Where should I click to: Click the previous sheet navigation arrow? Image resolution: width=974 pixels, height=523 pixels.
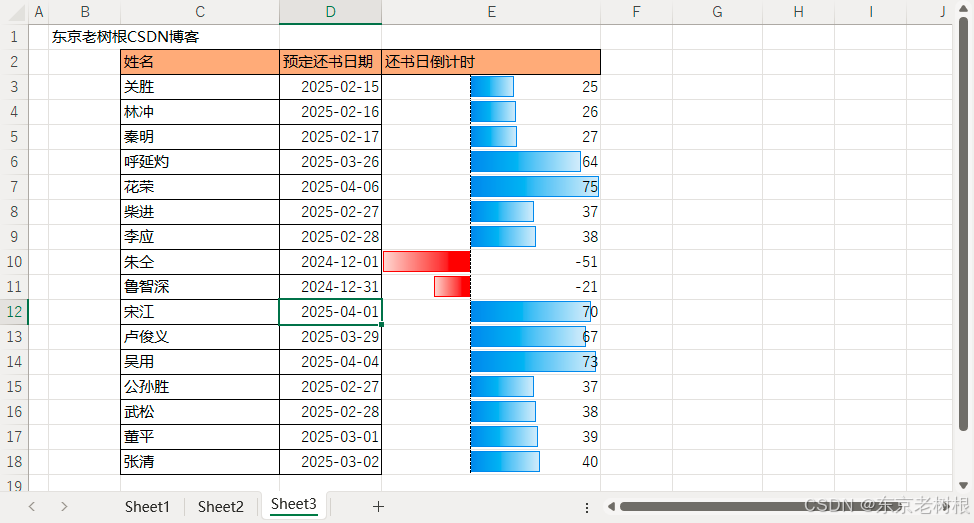(32, 507)
